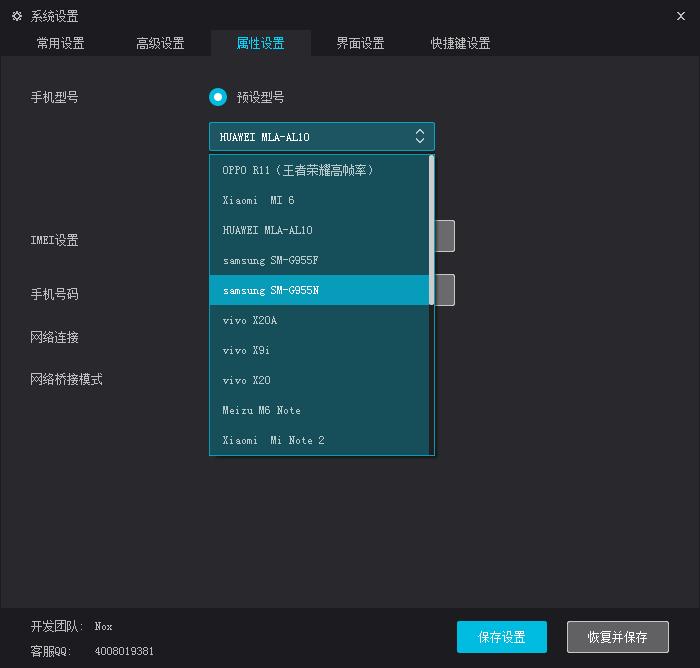This screenshot has height=668, width=700.
Task: Click the gray button beside 手机号码 row
Action: click(x=445, y=290)
